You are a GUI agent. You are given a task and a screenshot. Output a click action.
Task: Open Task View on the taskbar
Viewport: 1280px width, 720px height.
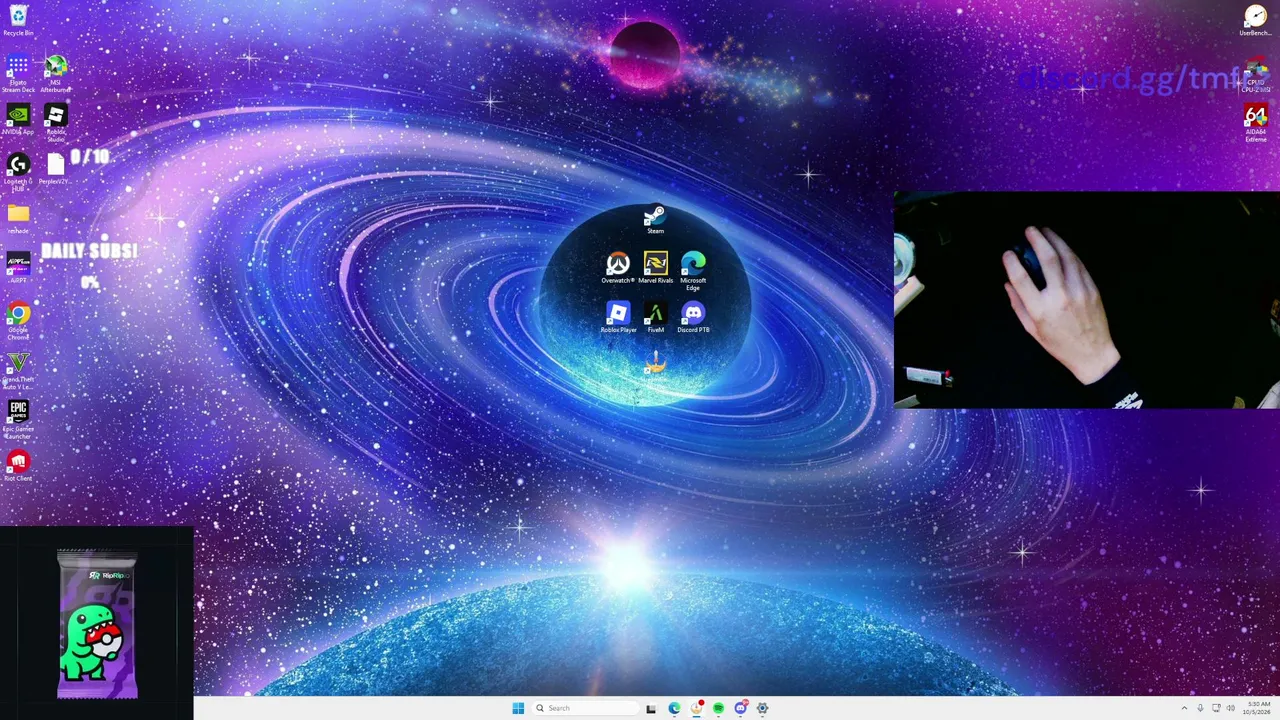(x=651, y=708)
